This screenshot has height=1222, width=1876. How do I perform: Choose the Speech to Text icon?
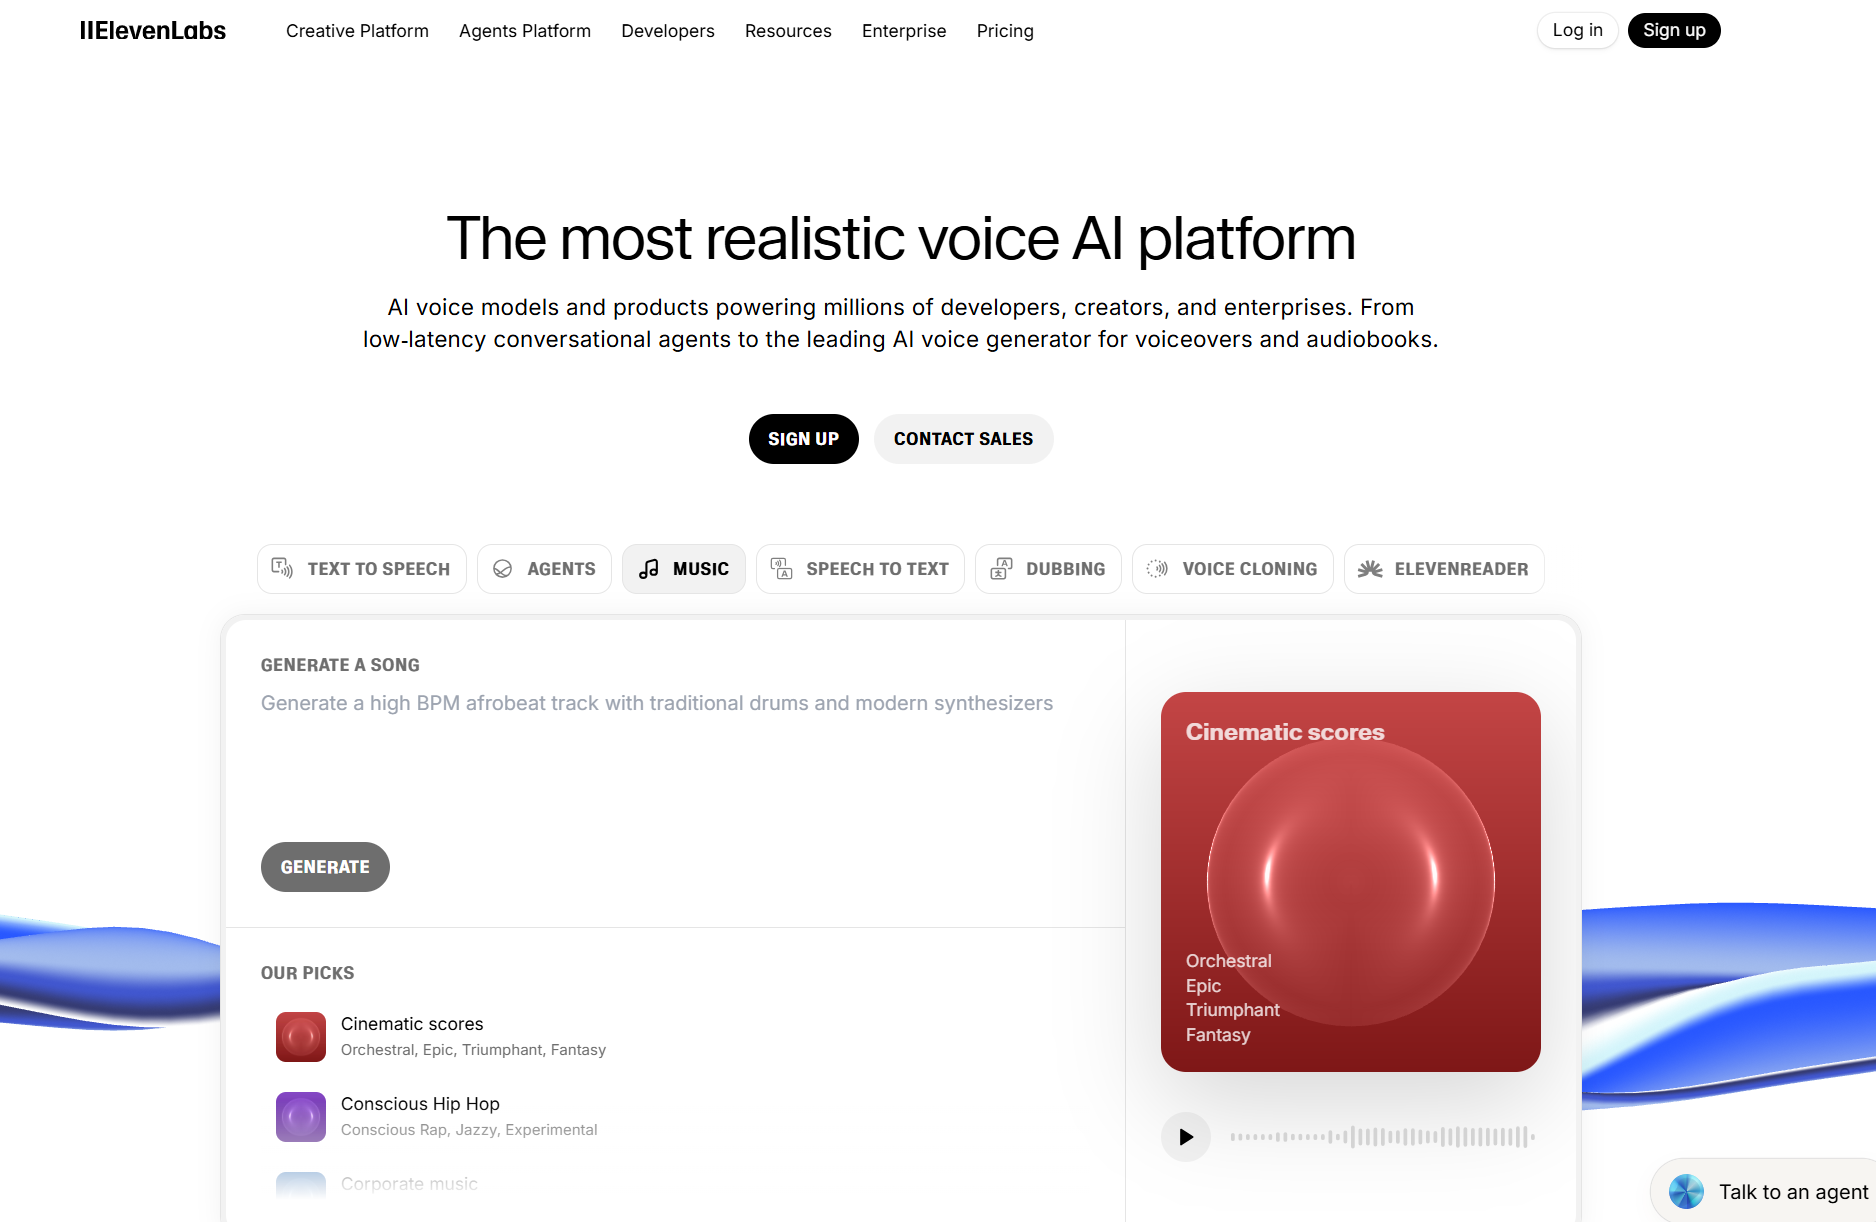tap(783, 568)
